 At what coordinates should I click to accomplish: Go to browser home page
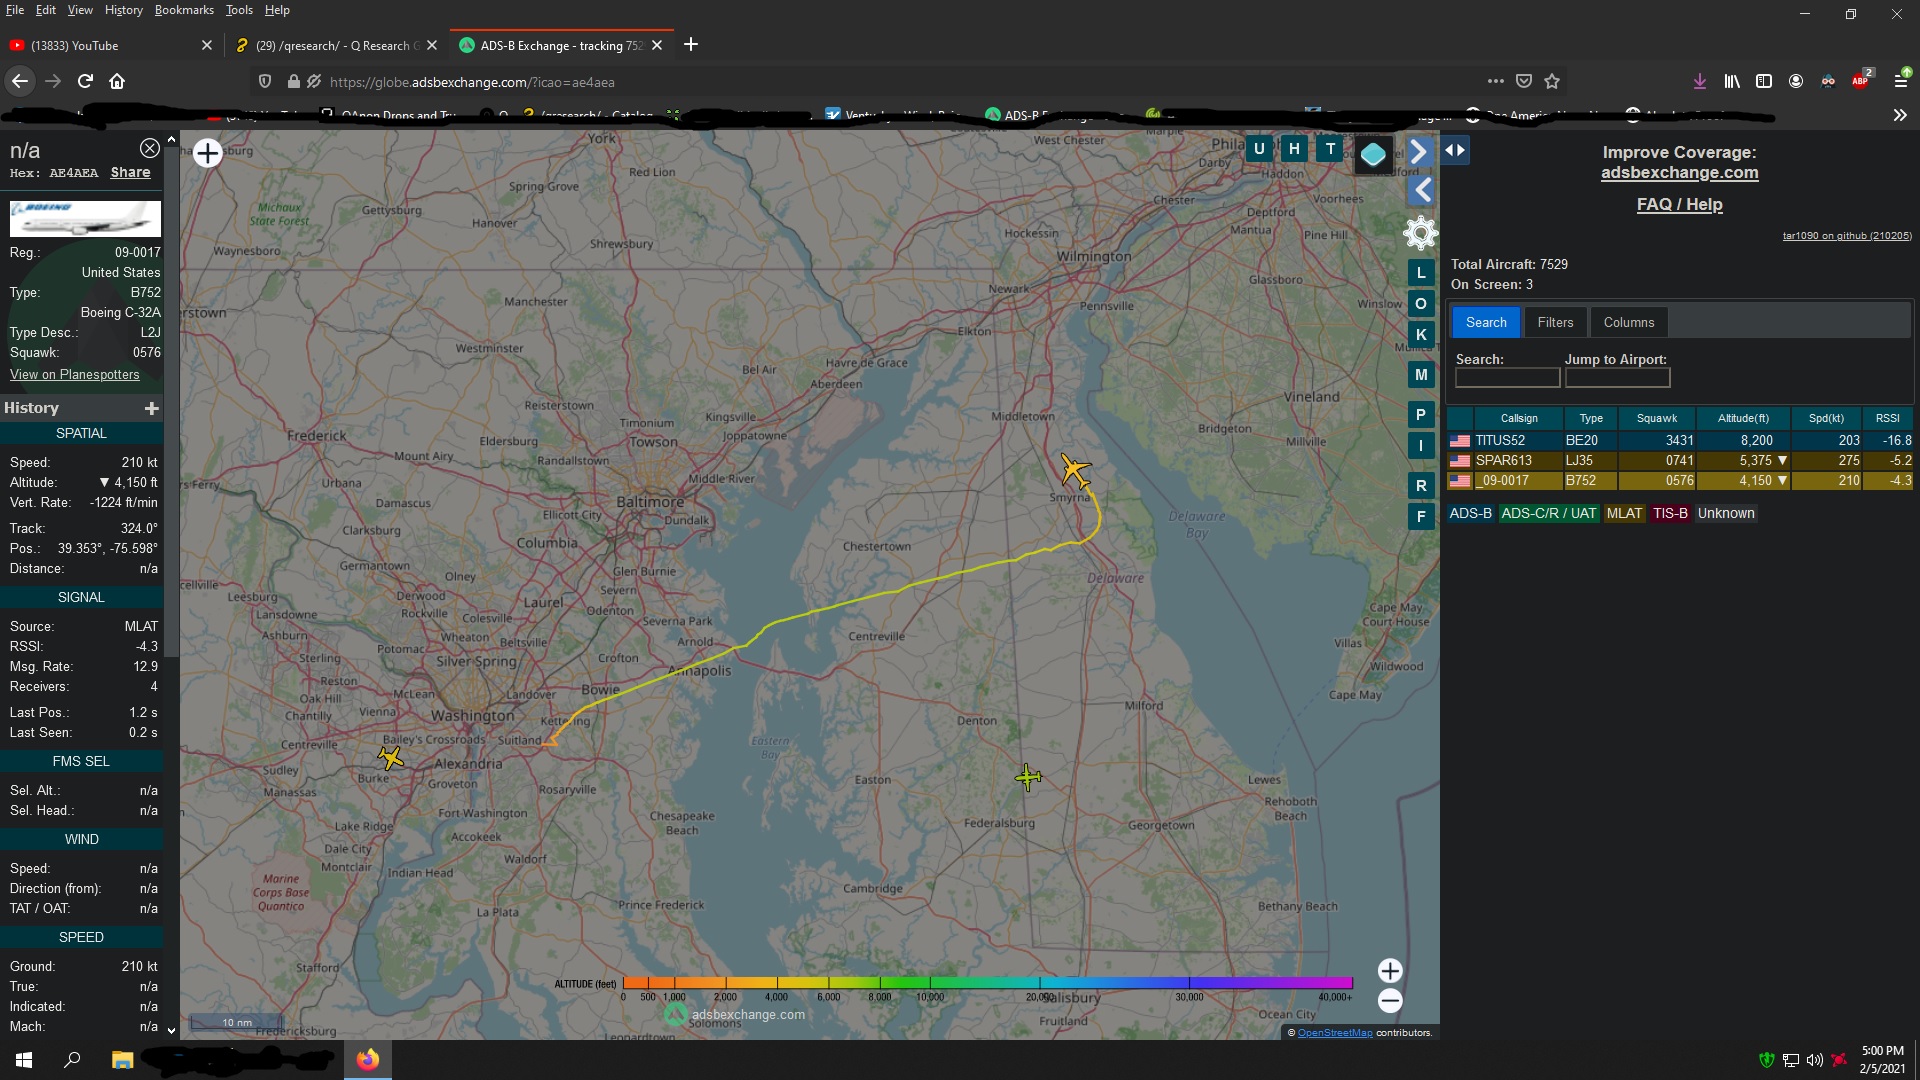click(117, 81)
